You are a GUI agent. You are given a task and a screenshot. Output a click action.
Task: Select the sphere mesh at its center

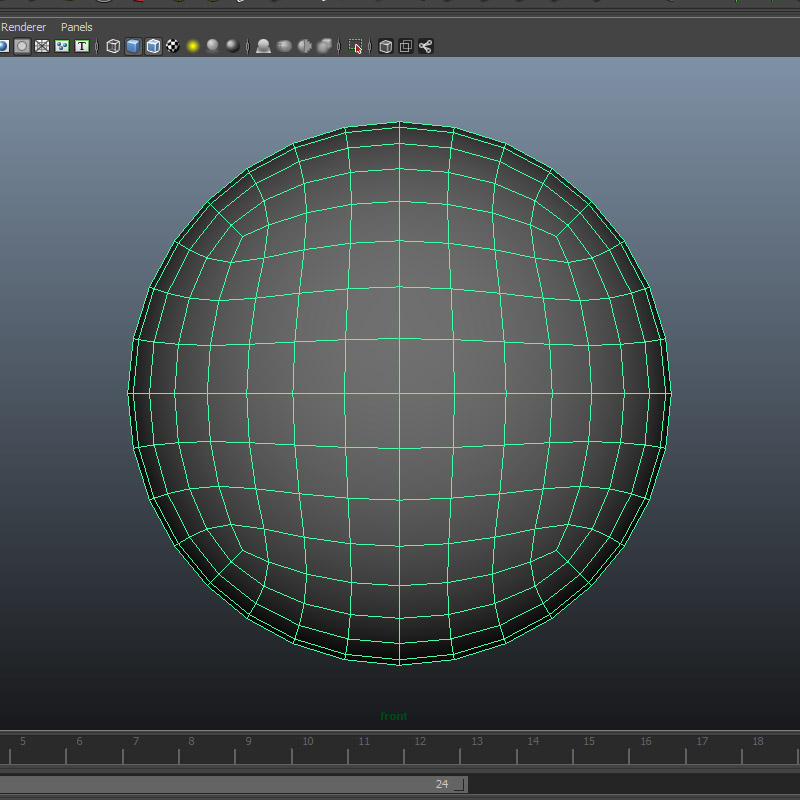coord(400,393)
